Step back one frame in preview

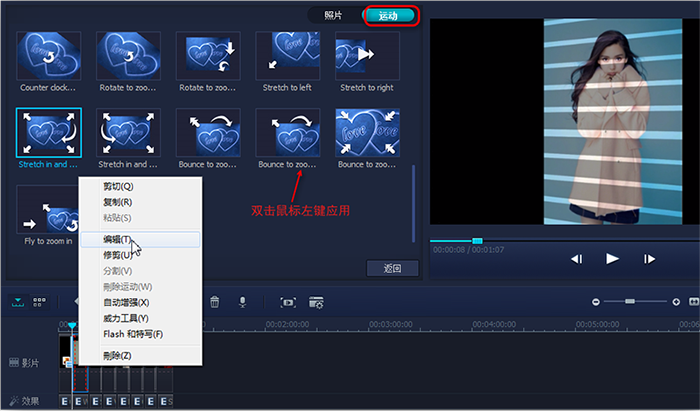tap(576, 259)
